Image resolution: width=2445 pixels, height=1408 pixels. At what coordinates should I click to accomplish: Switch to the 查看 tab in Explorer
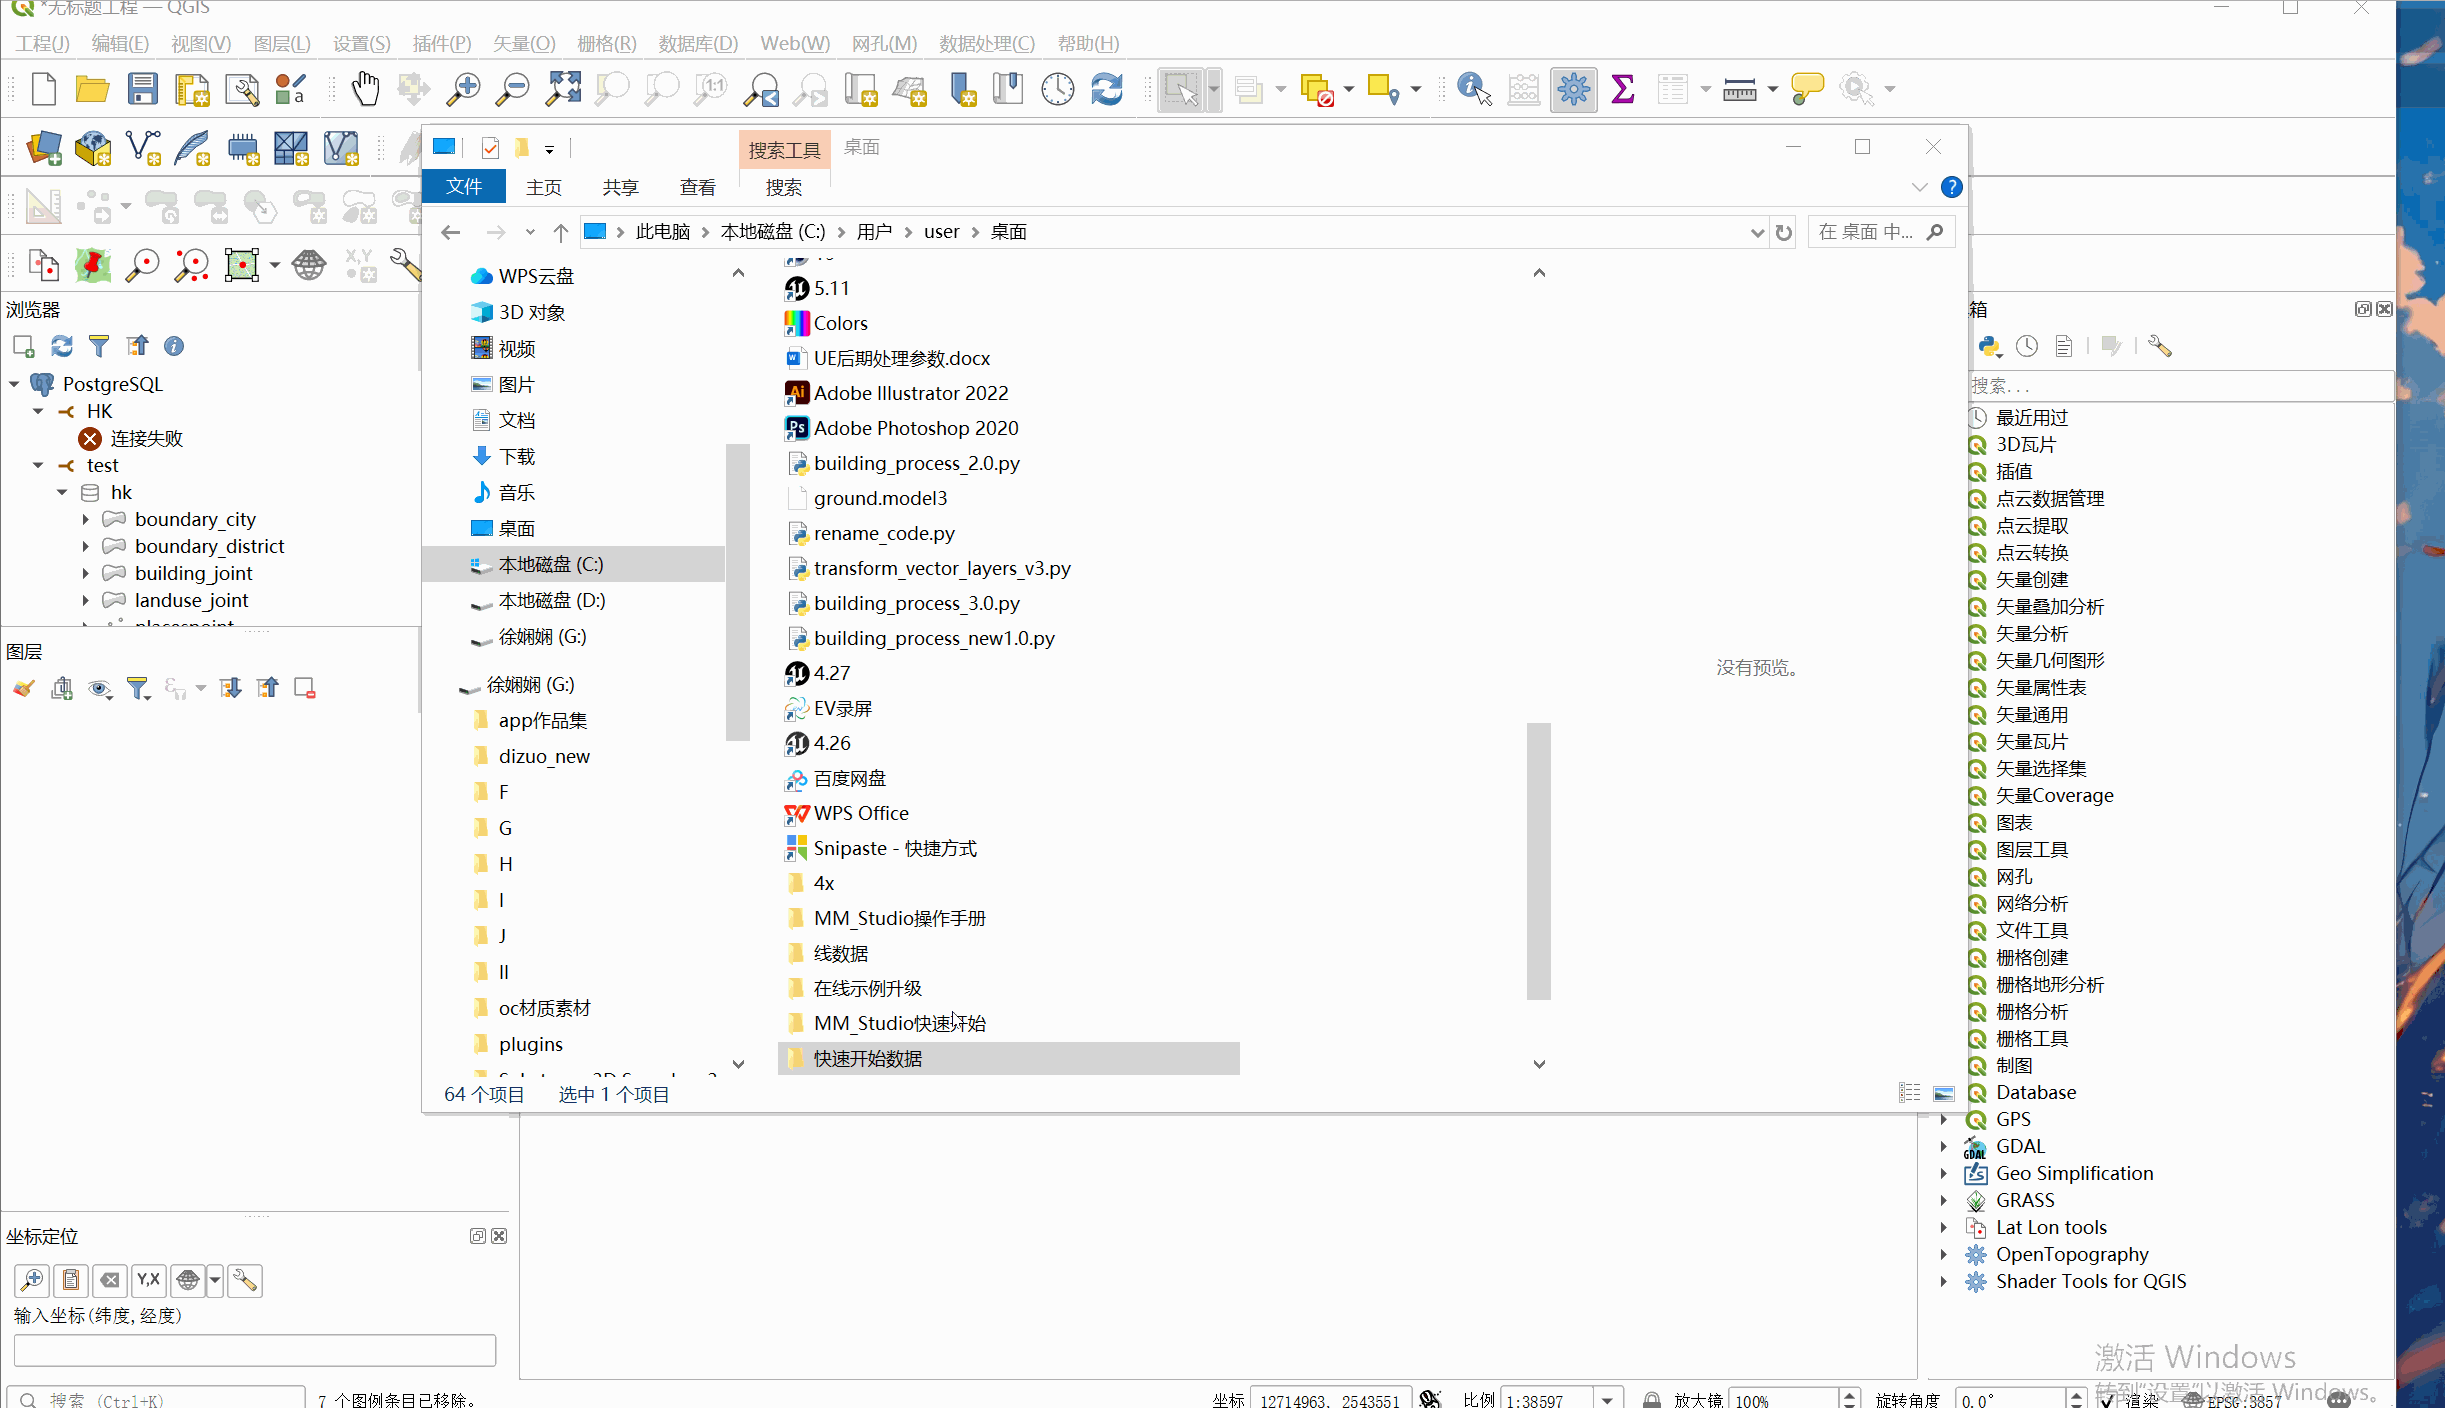click(697, 187)
